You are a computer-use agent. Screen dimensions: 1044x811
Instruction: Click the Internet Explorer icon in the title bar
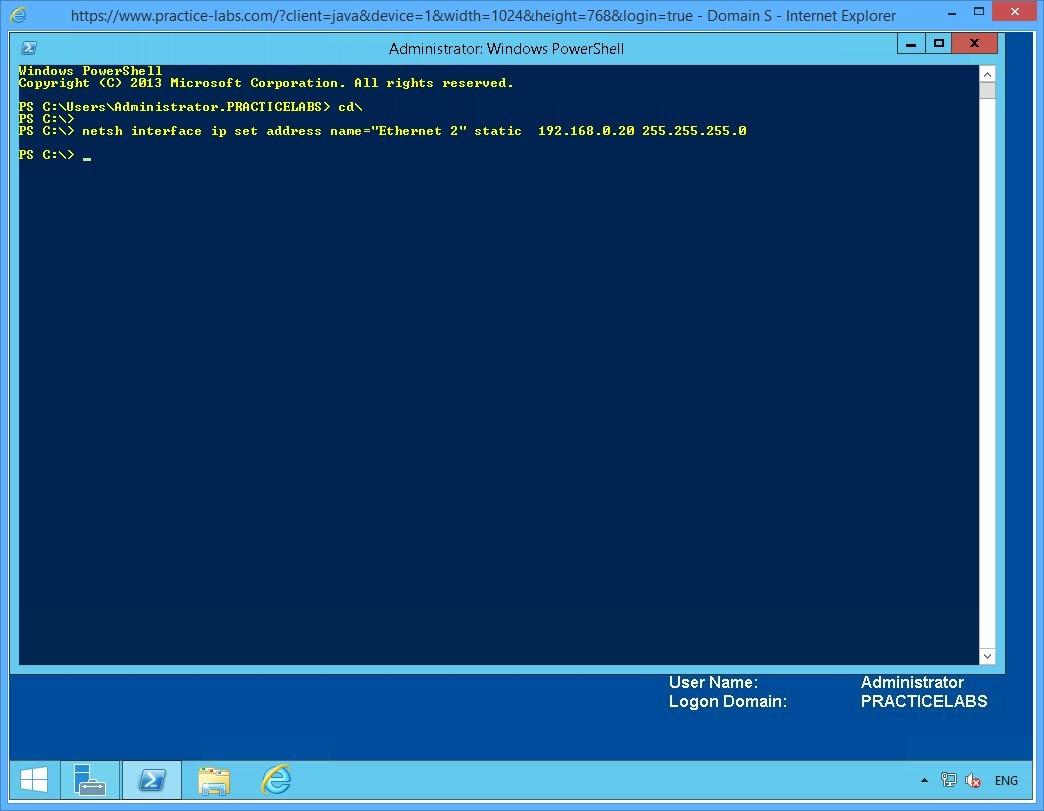(x=15, y=15)
